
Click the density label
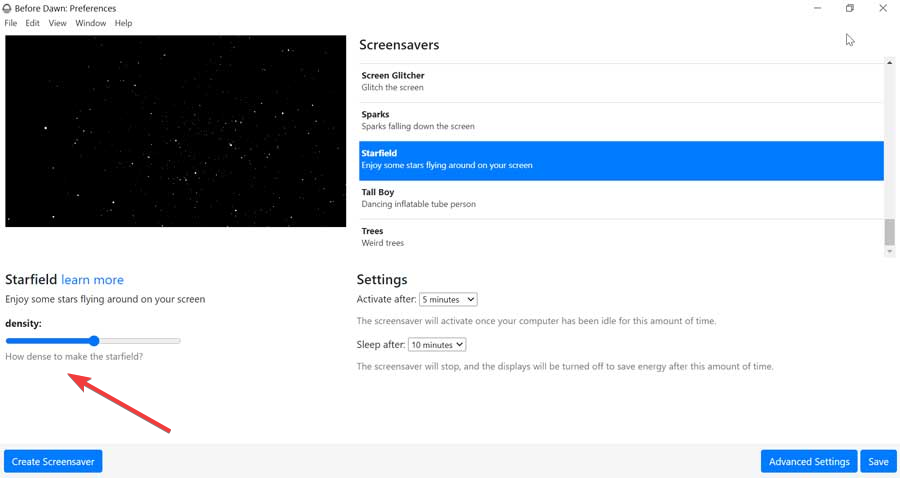point(24,324)
